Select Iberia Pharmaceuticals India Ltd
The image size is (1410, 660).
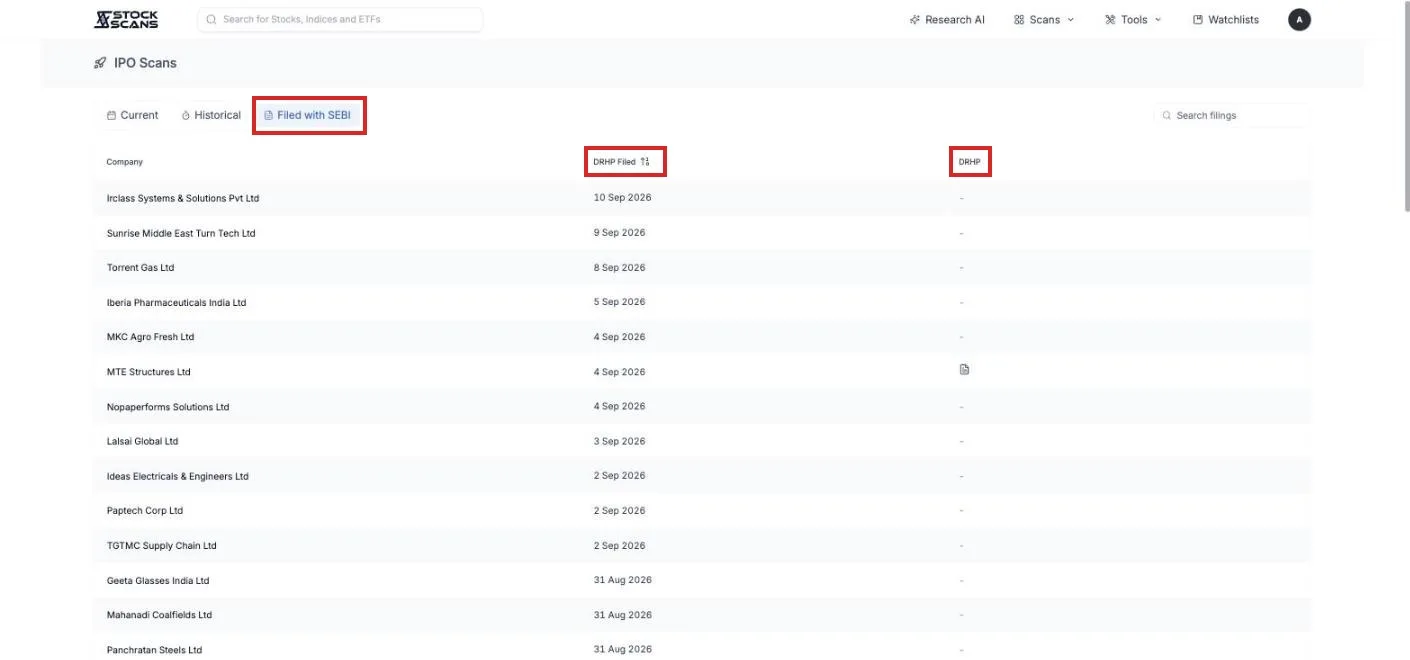[176, 302]
